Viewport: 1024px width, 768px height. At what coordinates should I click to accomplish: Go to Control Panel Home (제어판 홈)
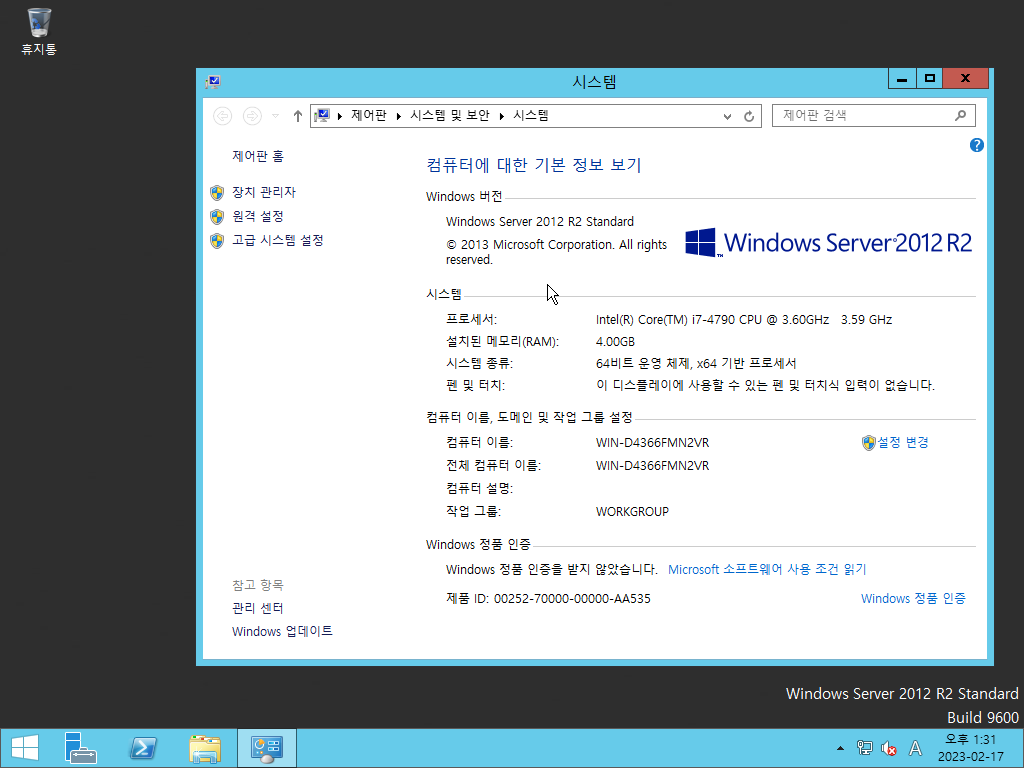tap(257, 156)
